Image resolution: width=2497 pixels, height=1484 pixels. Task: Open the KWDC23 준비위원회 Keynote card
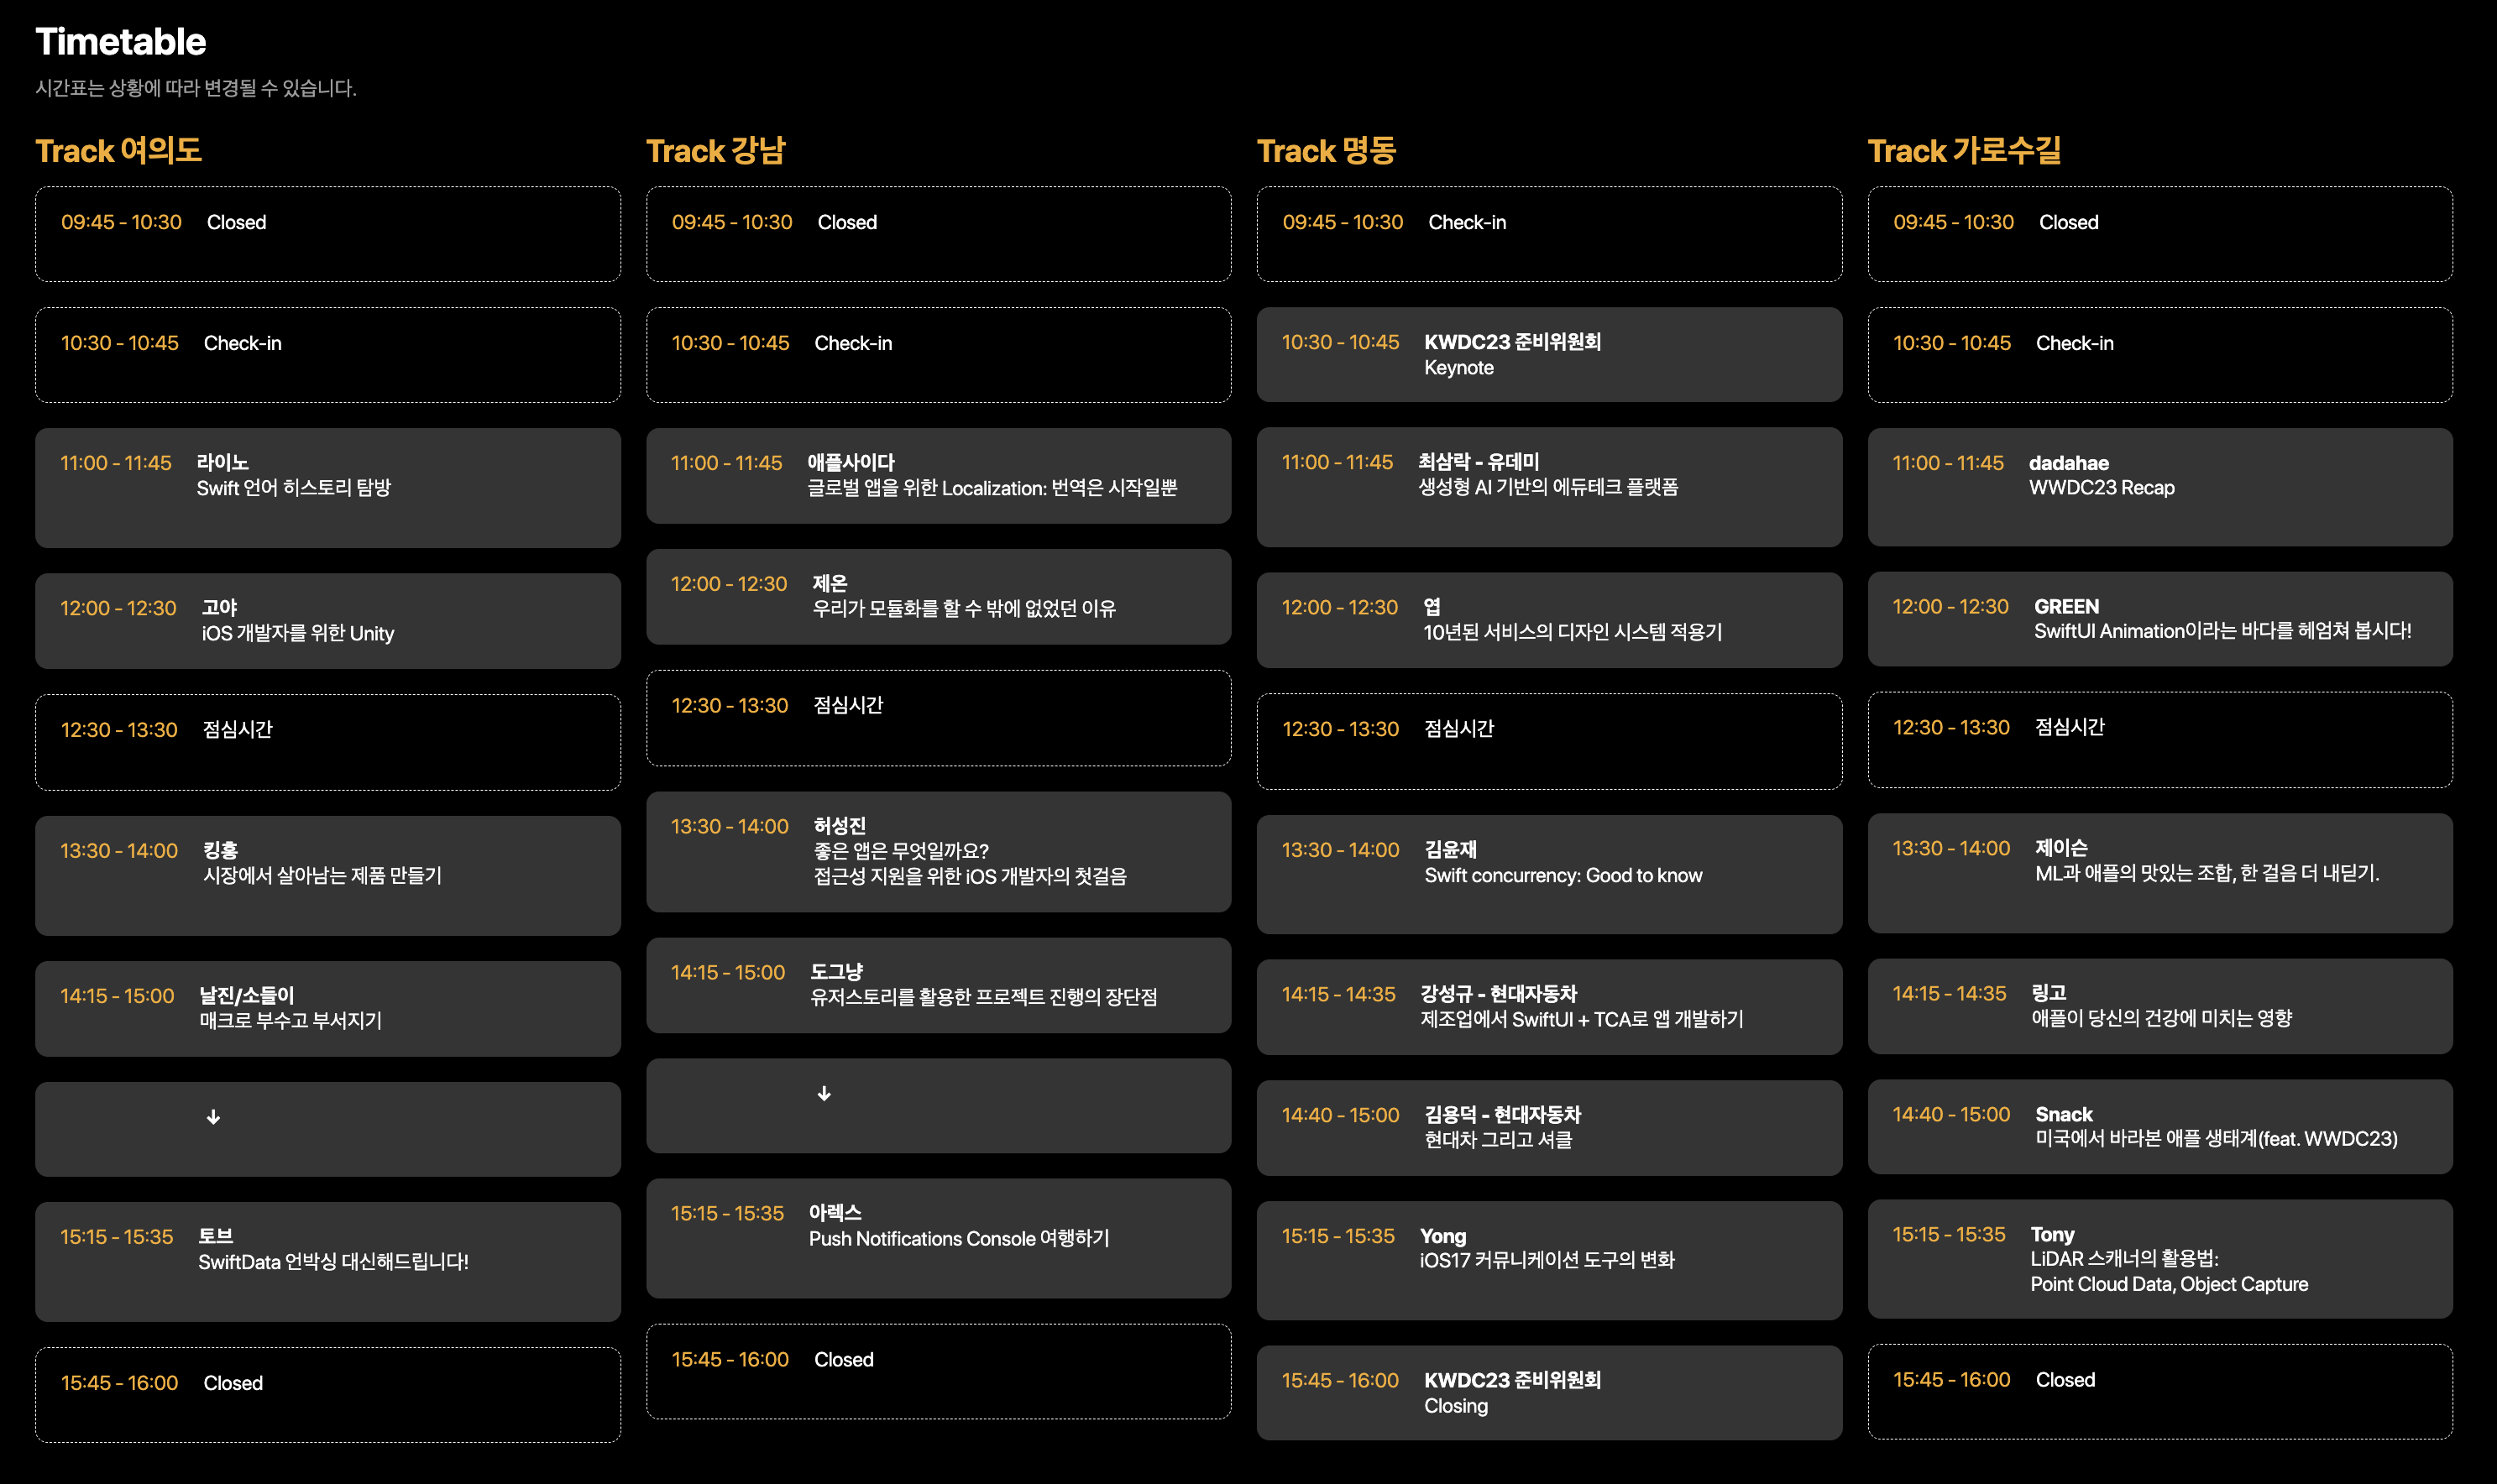coord(1549,355)
